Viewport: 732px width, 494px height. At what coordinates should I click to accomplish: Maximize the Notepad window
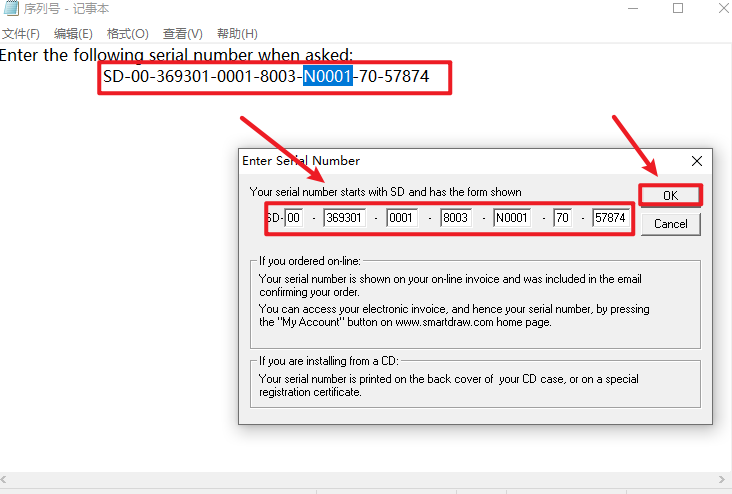[678, 9]
